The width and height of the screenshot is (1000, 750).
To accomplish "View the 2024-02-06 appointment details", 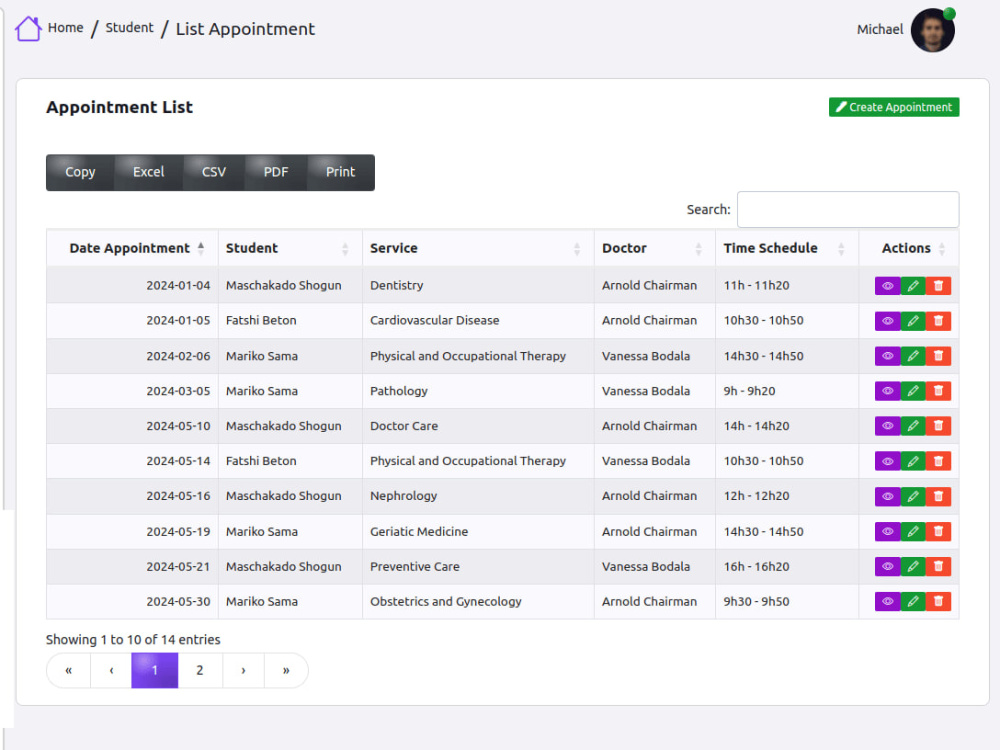I will (887, 356).
